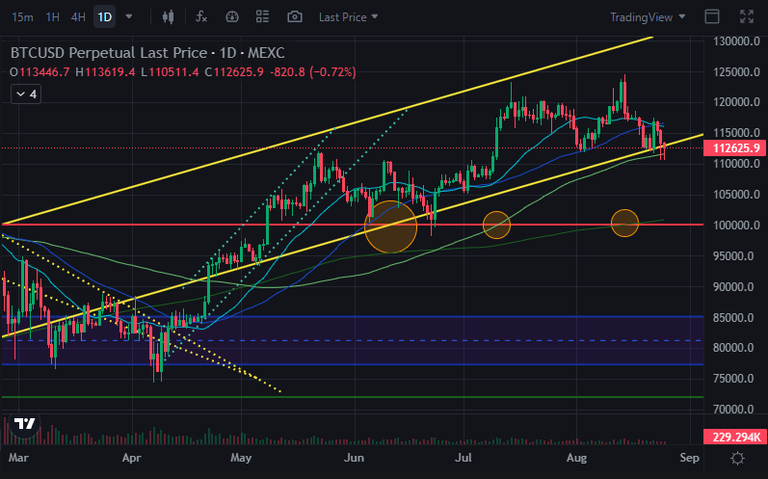Select the active 1D timeframe tab
The width and height of the screenshot is (768, 479).
tap(104, 17)
